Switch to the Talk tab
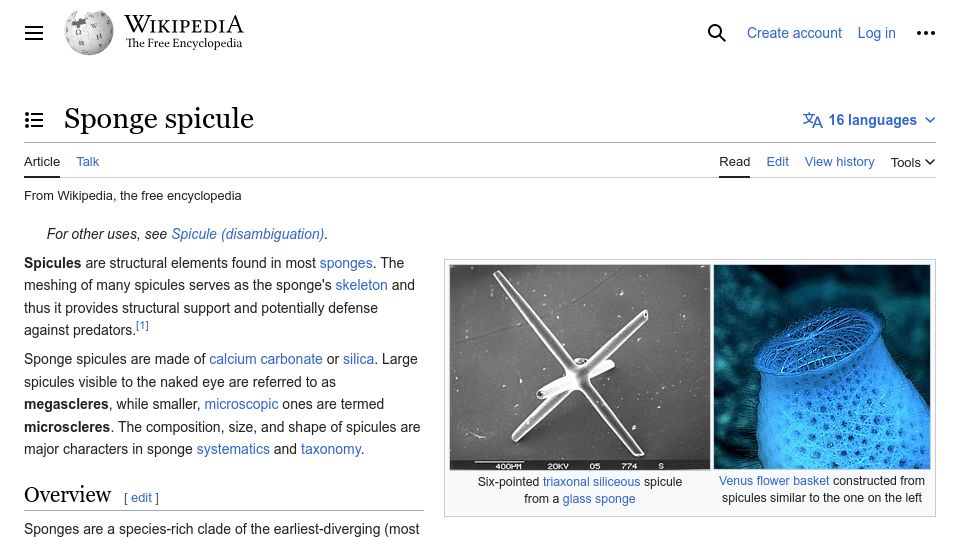The width and height of the screenshot is (960, 540). [88, 162]
